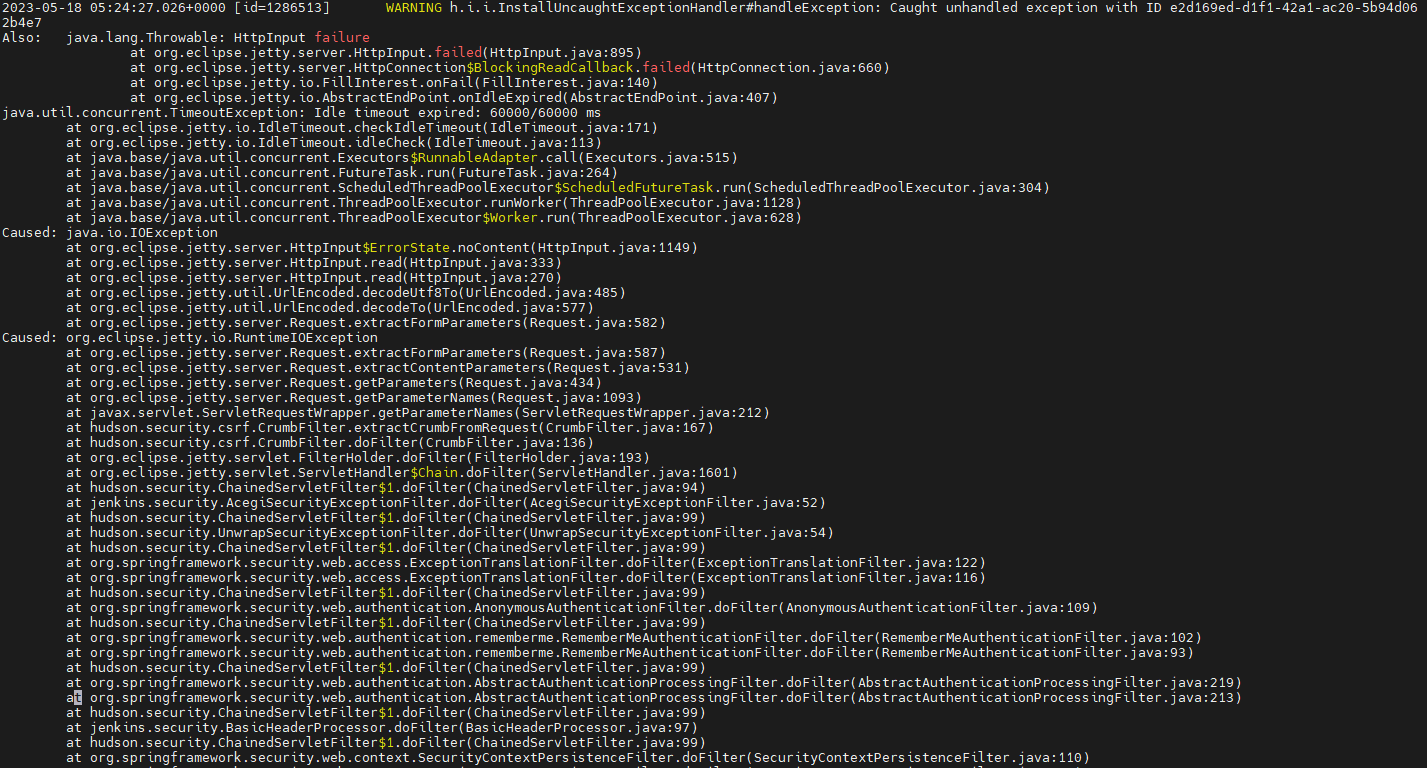
Task: Click the yellow $ScheduledFutureTask text
Action: (650, 187)
